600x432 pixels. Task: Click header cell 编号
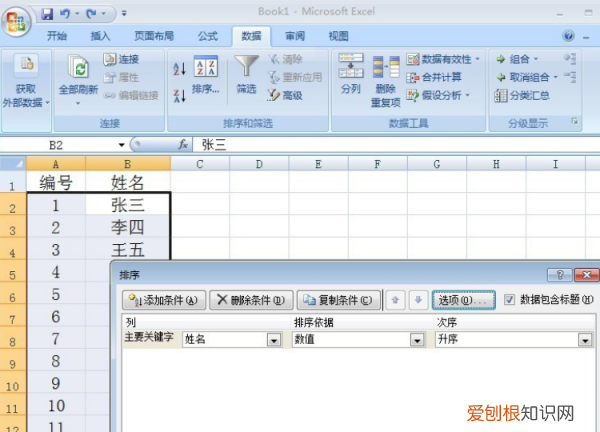56,182
